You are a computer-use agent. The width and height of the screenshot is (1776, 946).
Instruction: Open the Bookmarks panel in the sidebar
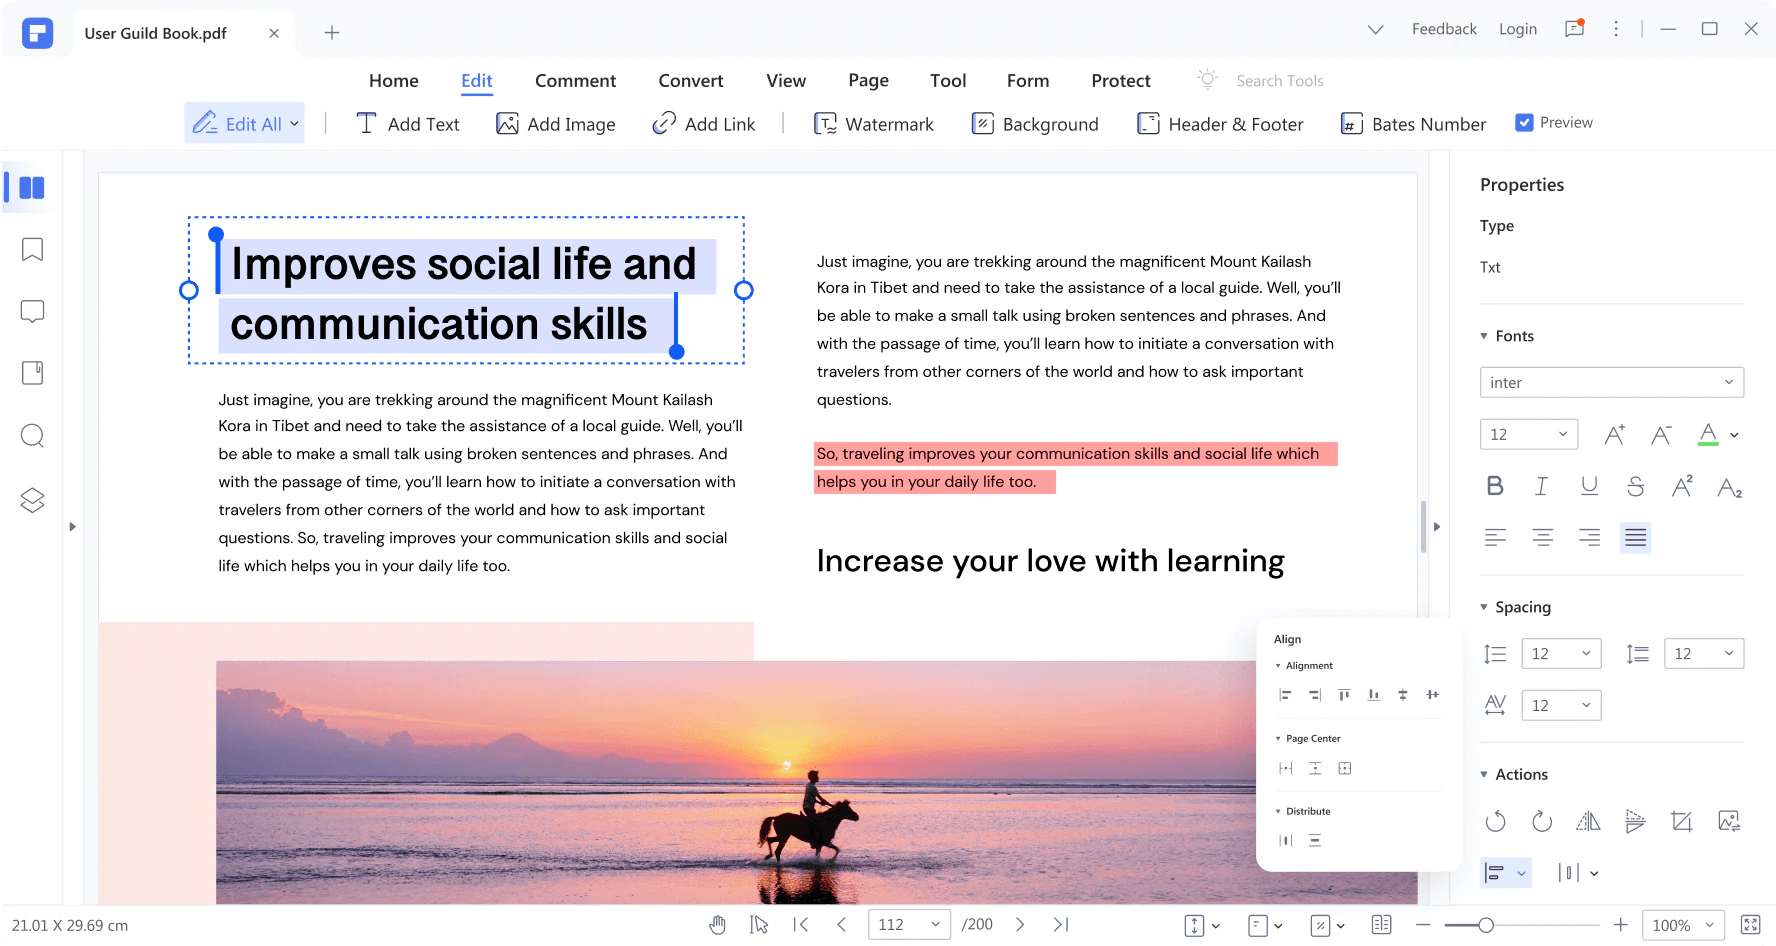click(31, 249)
